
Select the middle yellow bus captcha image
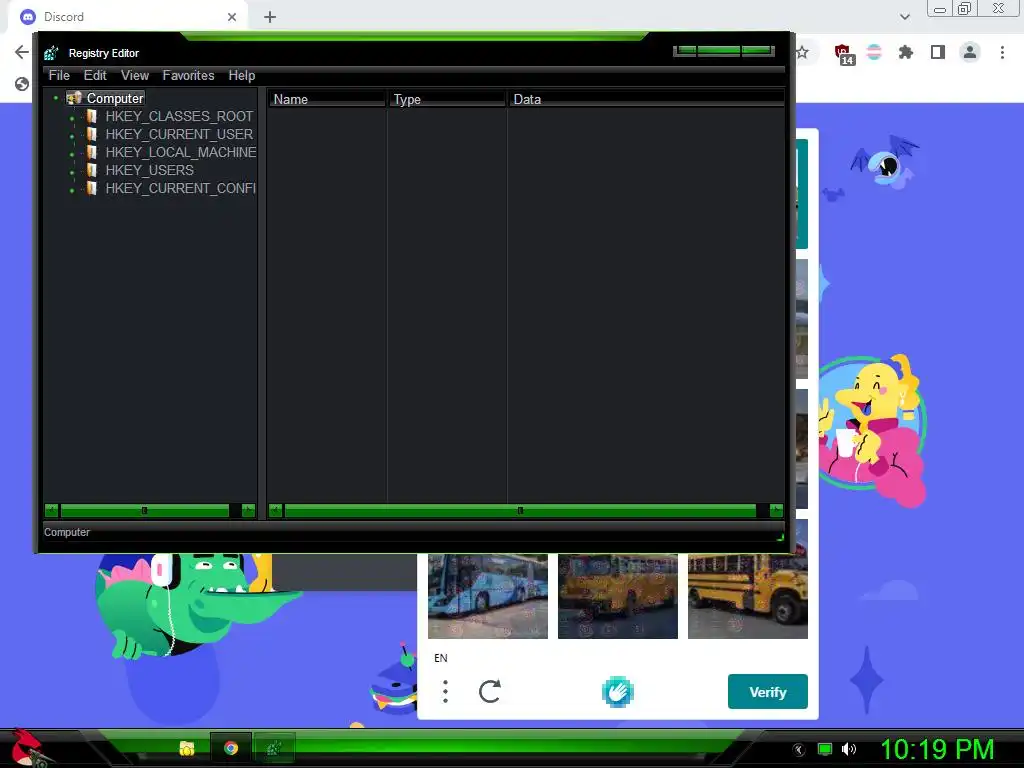(618, 596)
